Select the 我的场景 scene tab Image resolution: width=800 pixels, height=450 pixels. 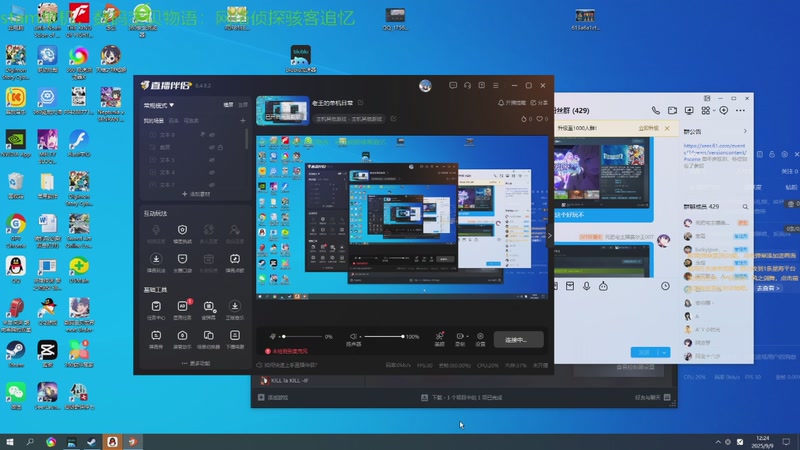click(153, 121)
